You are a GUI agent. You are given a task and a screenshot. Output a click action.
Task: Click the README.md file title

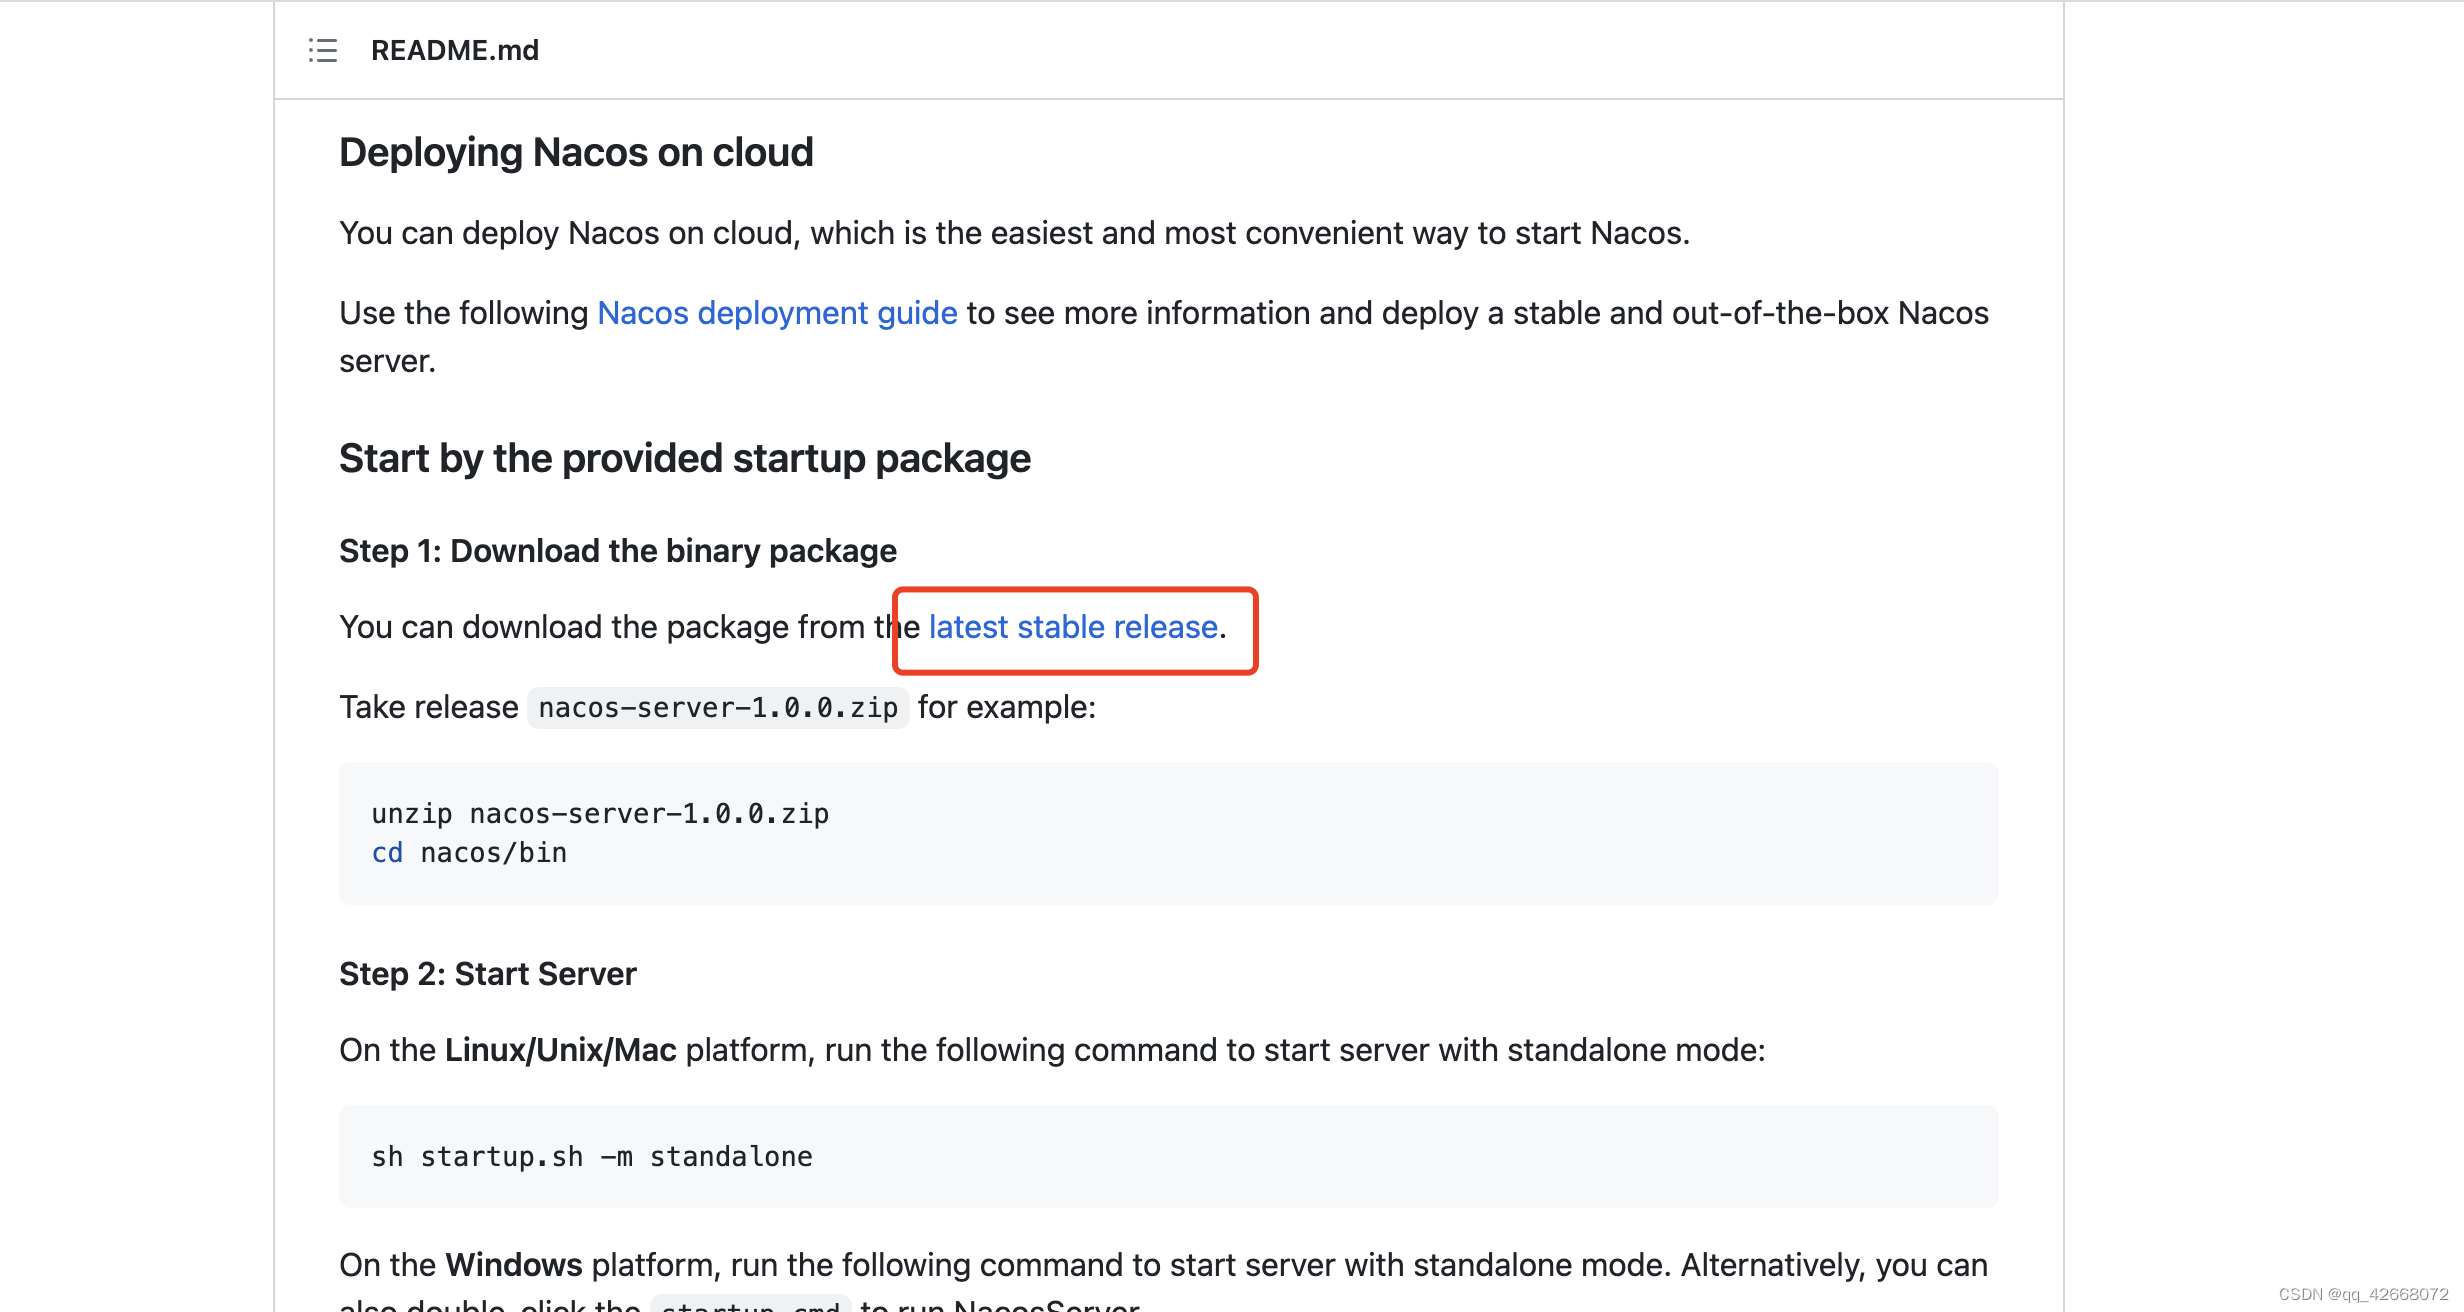click(x=455, y=50)
